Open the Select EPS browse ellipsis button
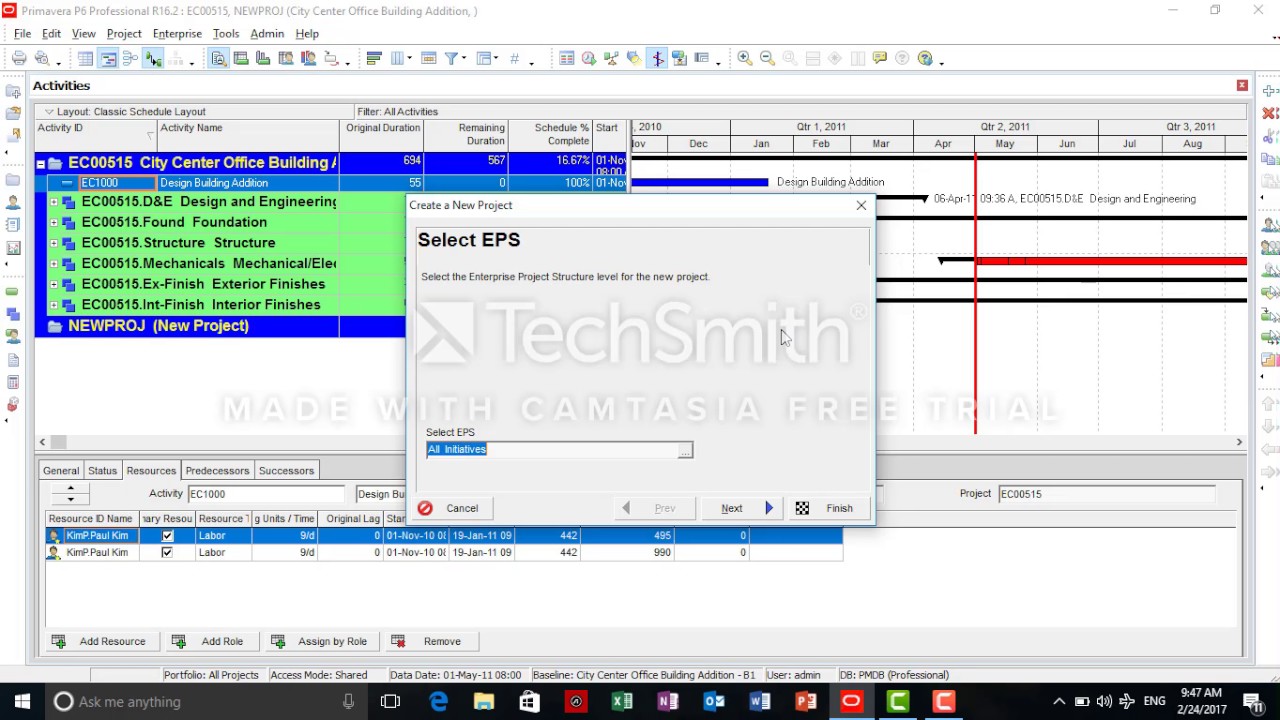The width and height of the screenshot is (1280, 720). coord(685,451)
